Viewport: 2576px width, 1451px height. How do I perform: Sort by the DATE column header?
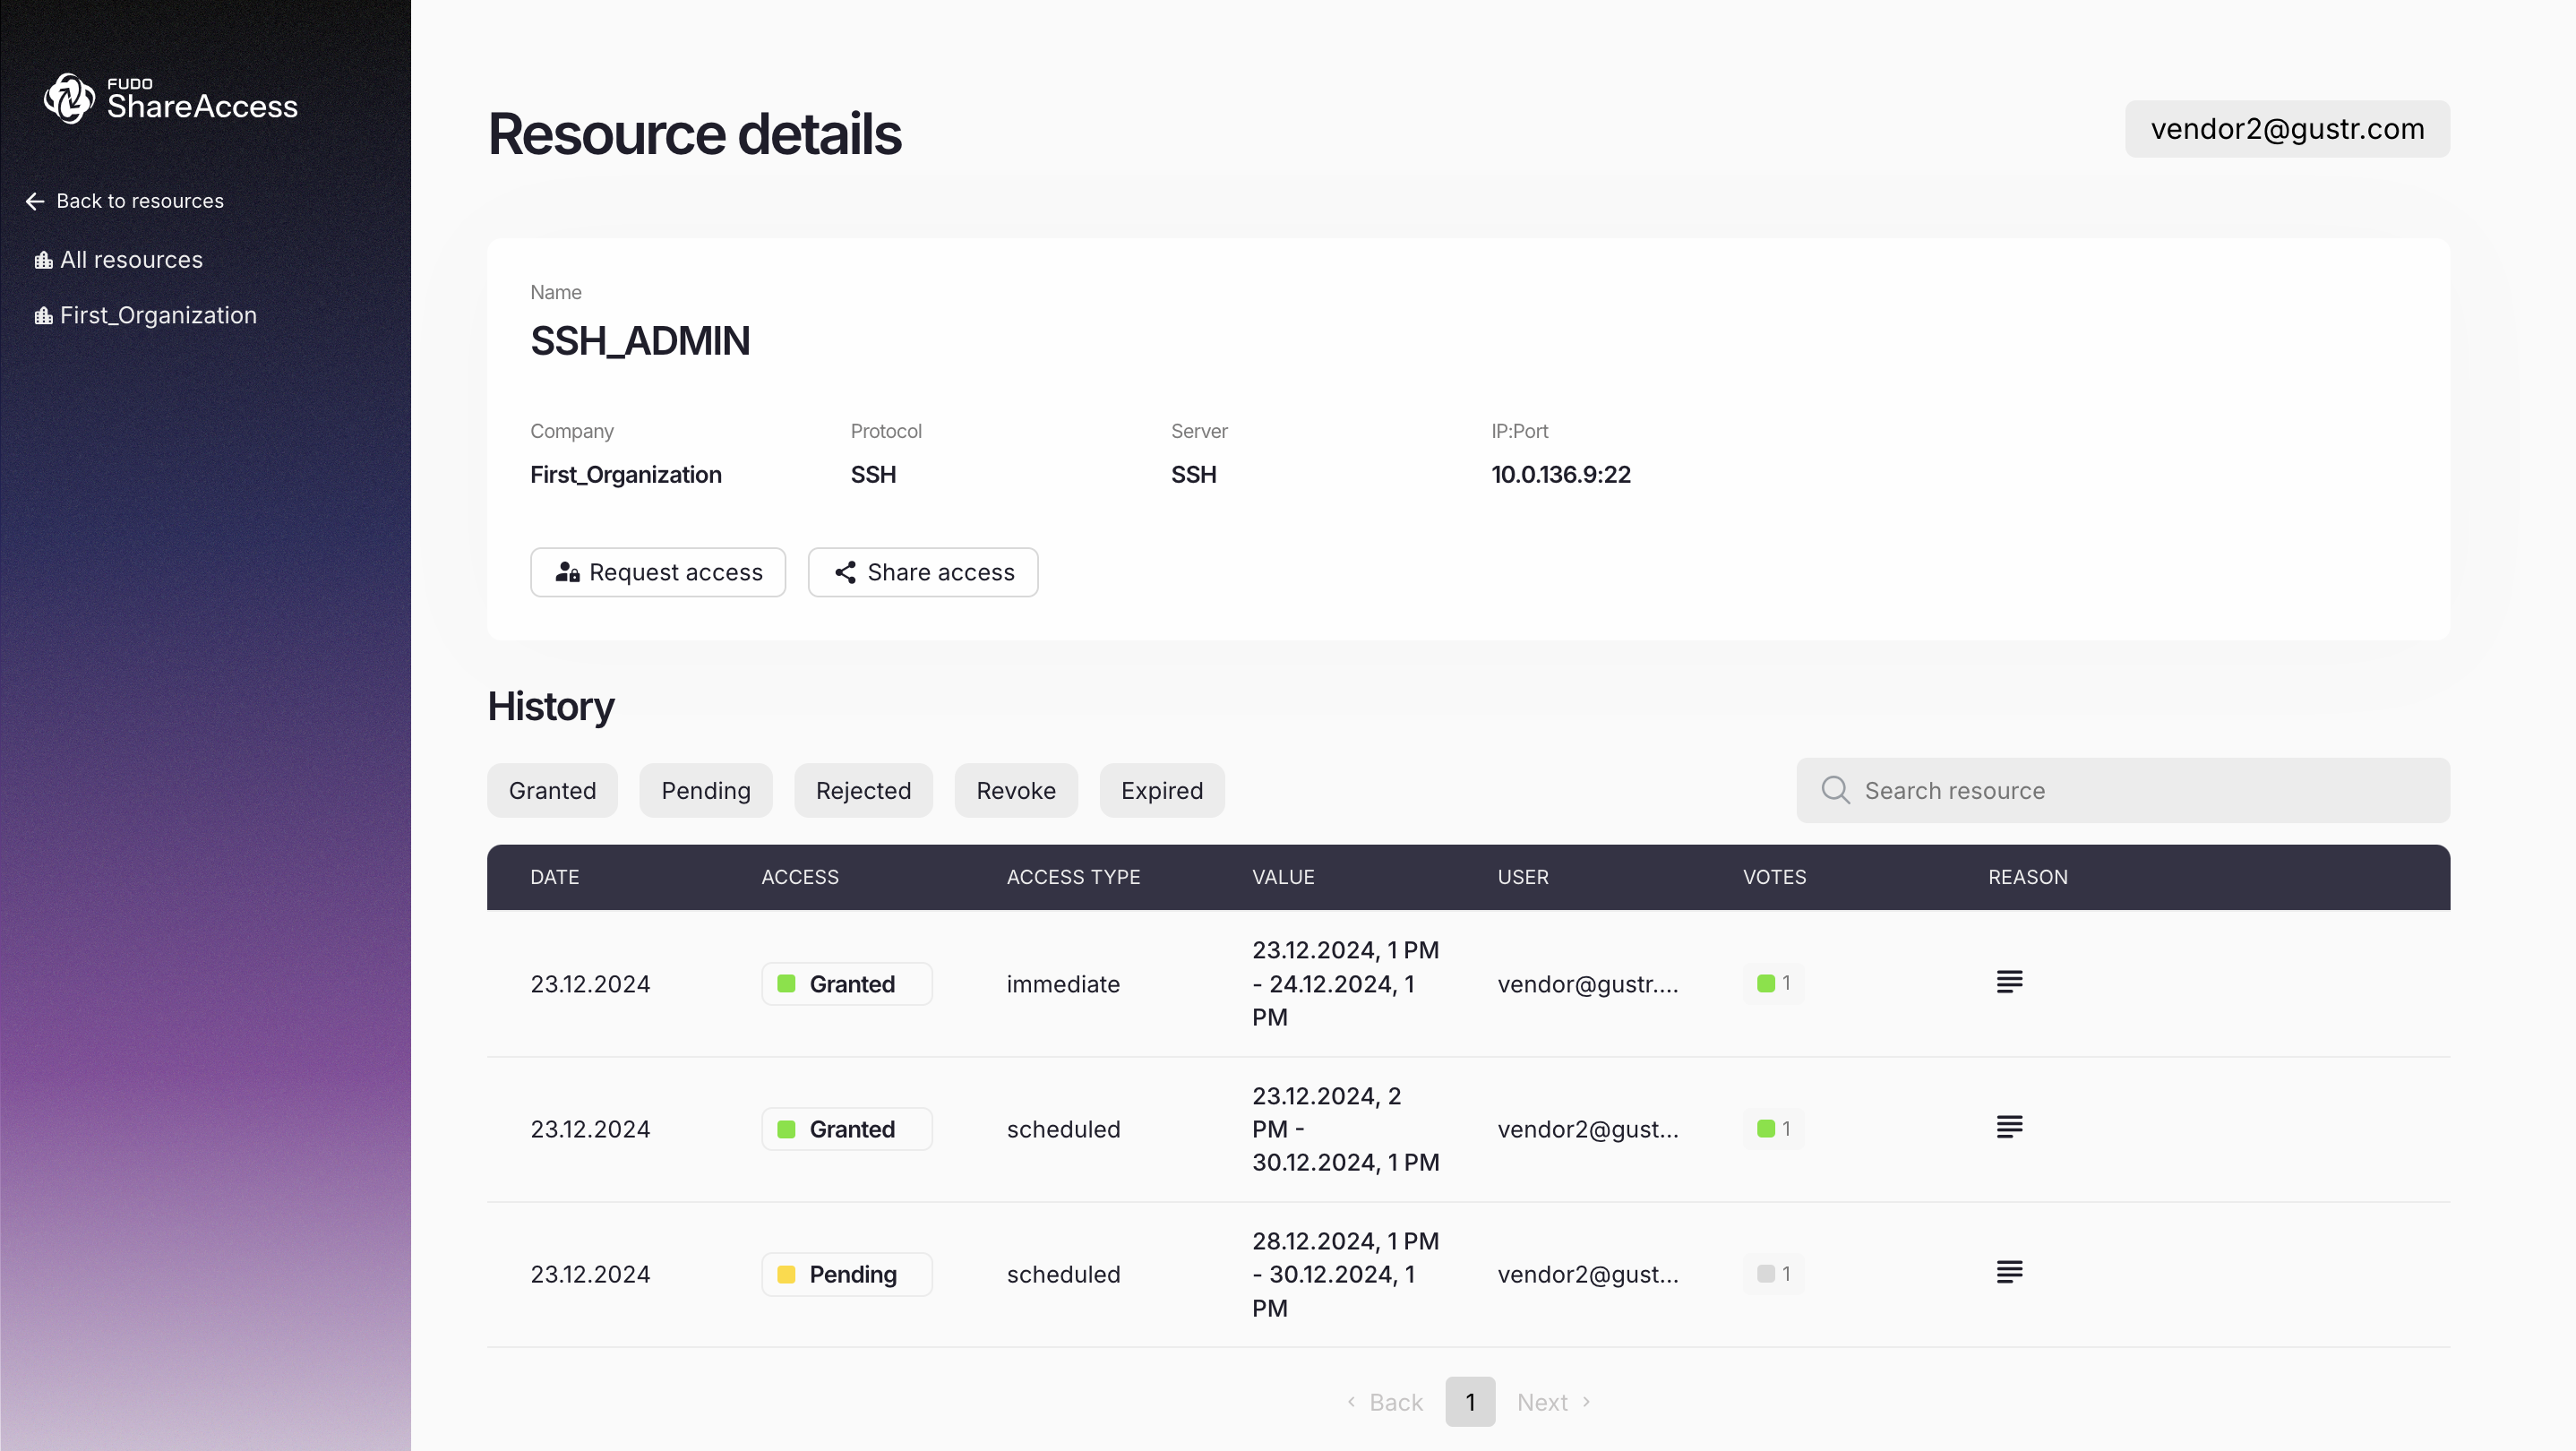pyautogui.click(x=555, y=877)
